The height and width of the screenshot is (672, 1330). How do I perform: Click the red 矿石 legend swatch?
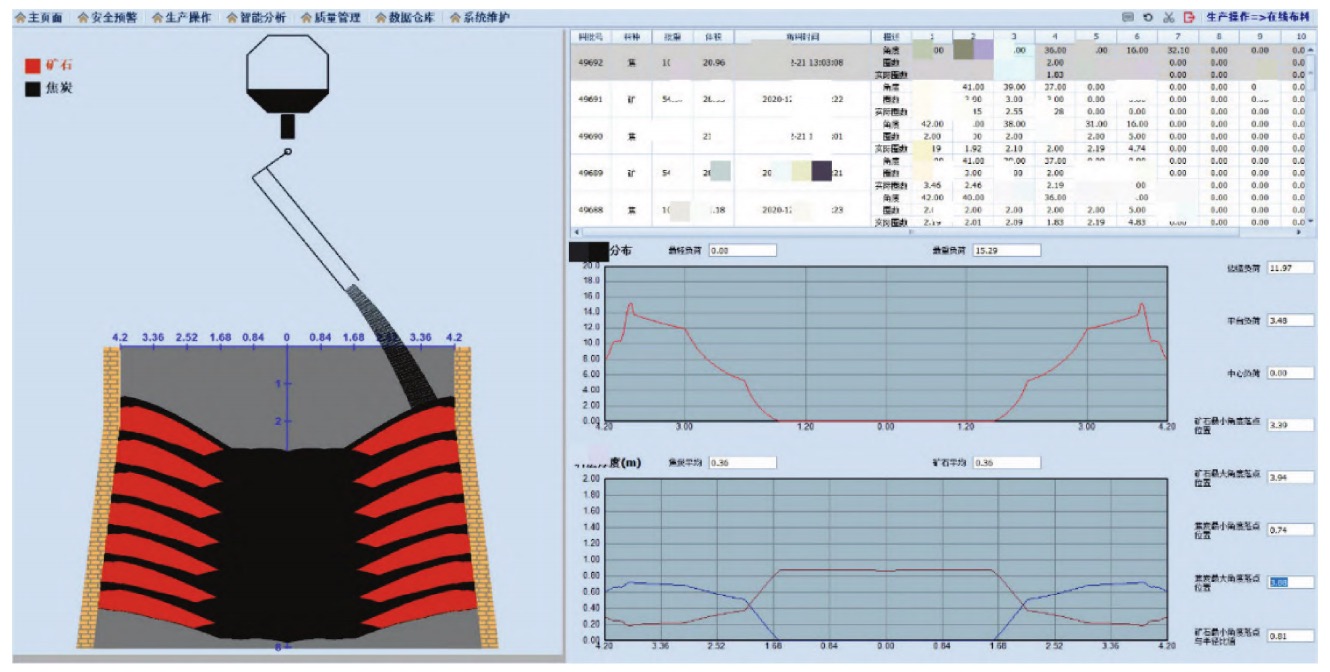click(33, 66)
